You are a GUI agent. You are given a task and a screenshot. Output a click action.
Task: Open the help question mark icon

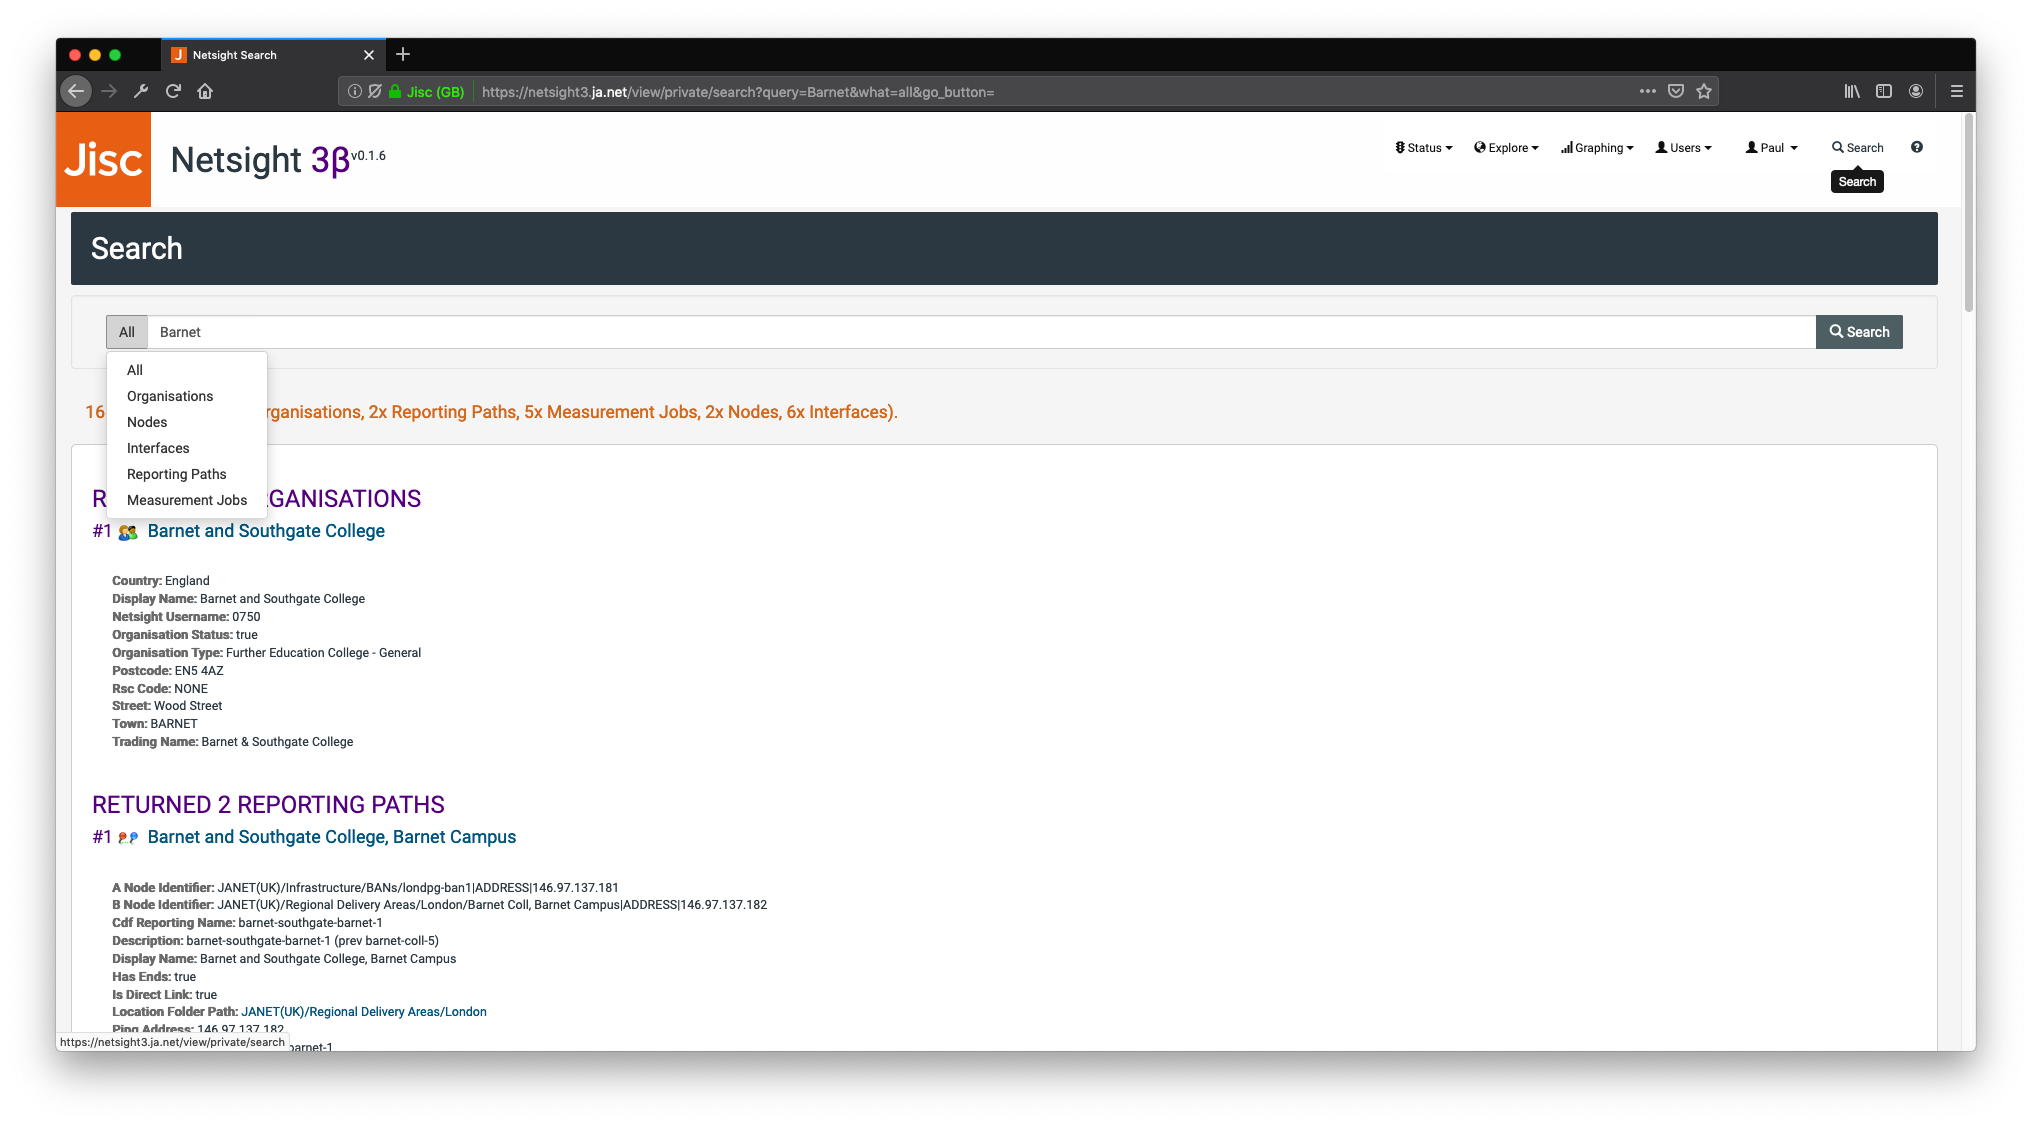[x=1917, y=147]
